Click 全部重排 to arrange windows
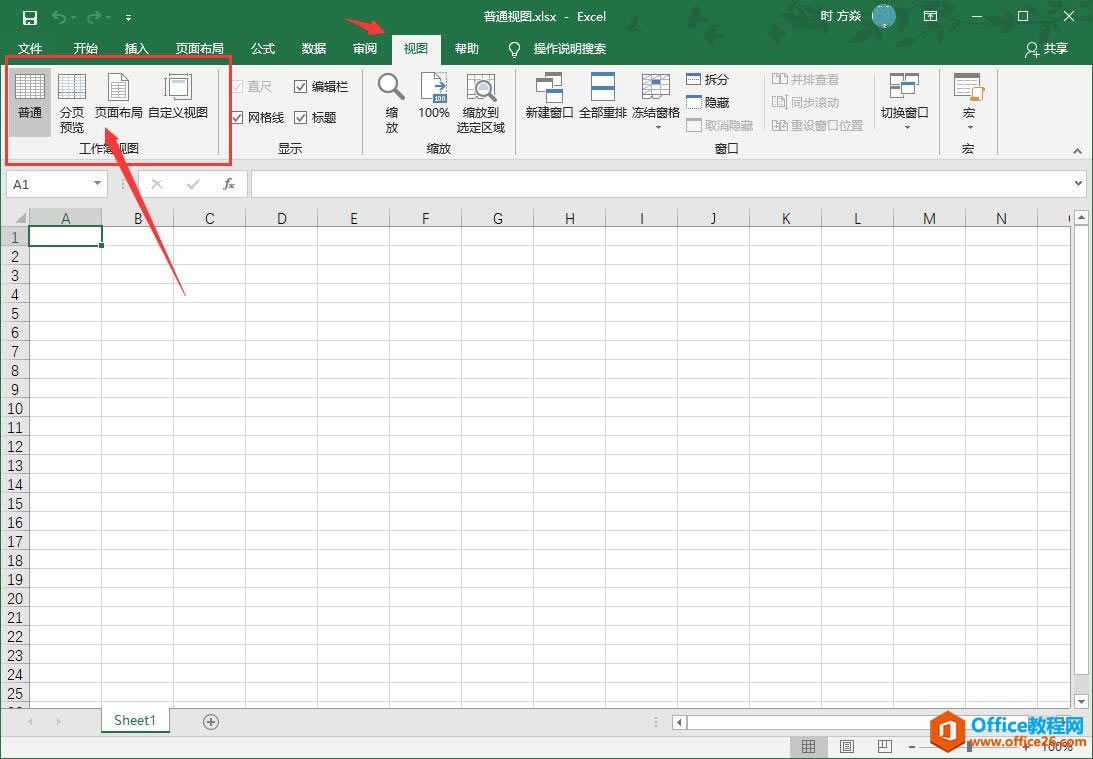The image size is (1093, 759). 601,101
